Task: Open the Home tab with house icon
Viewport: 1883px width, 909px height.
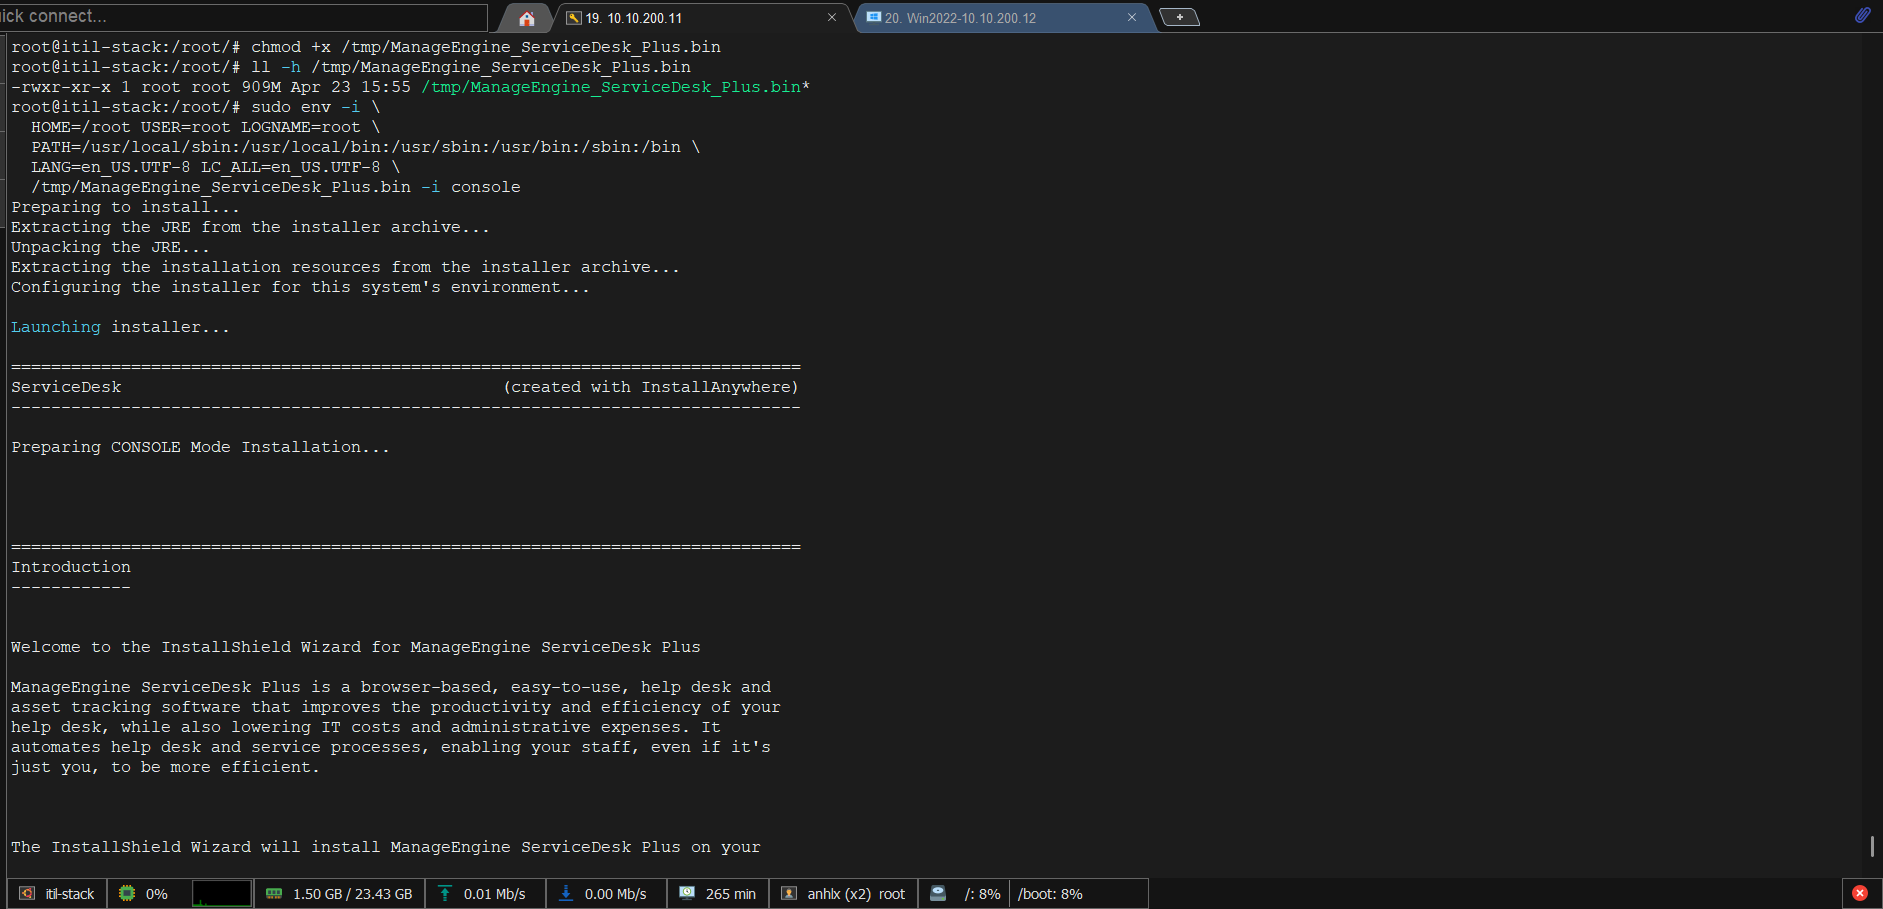Action: pos(526,18)
